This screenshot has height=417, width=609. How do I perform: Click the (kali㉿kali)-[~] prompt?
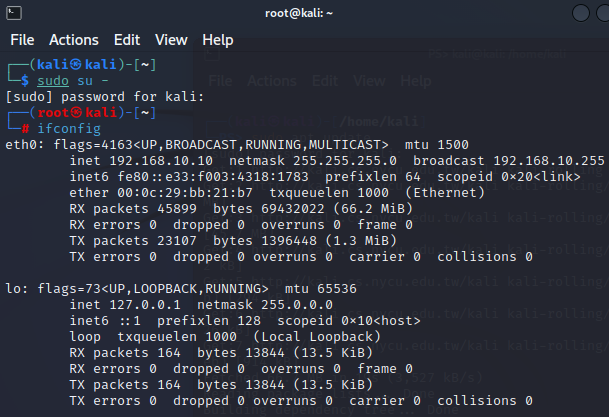[x=93, y=64]
